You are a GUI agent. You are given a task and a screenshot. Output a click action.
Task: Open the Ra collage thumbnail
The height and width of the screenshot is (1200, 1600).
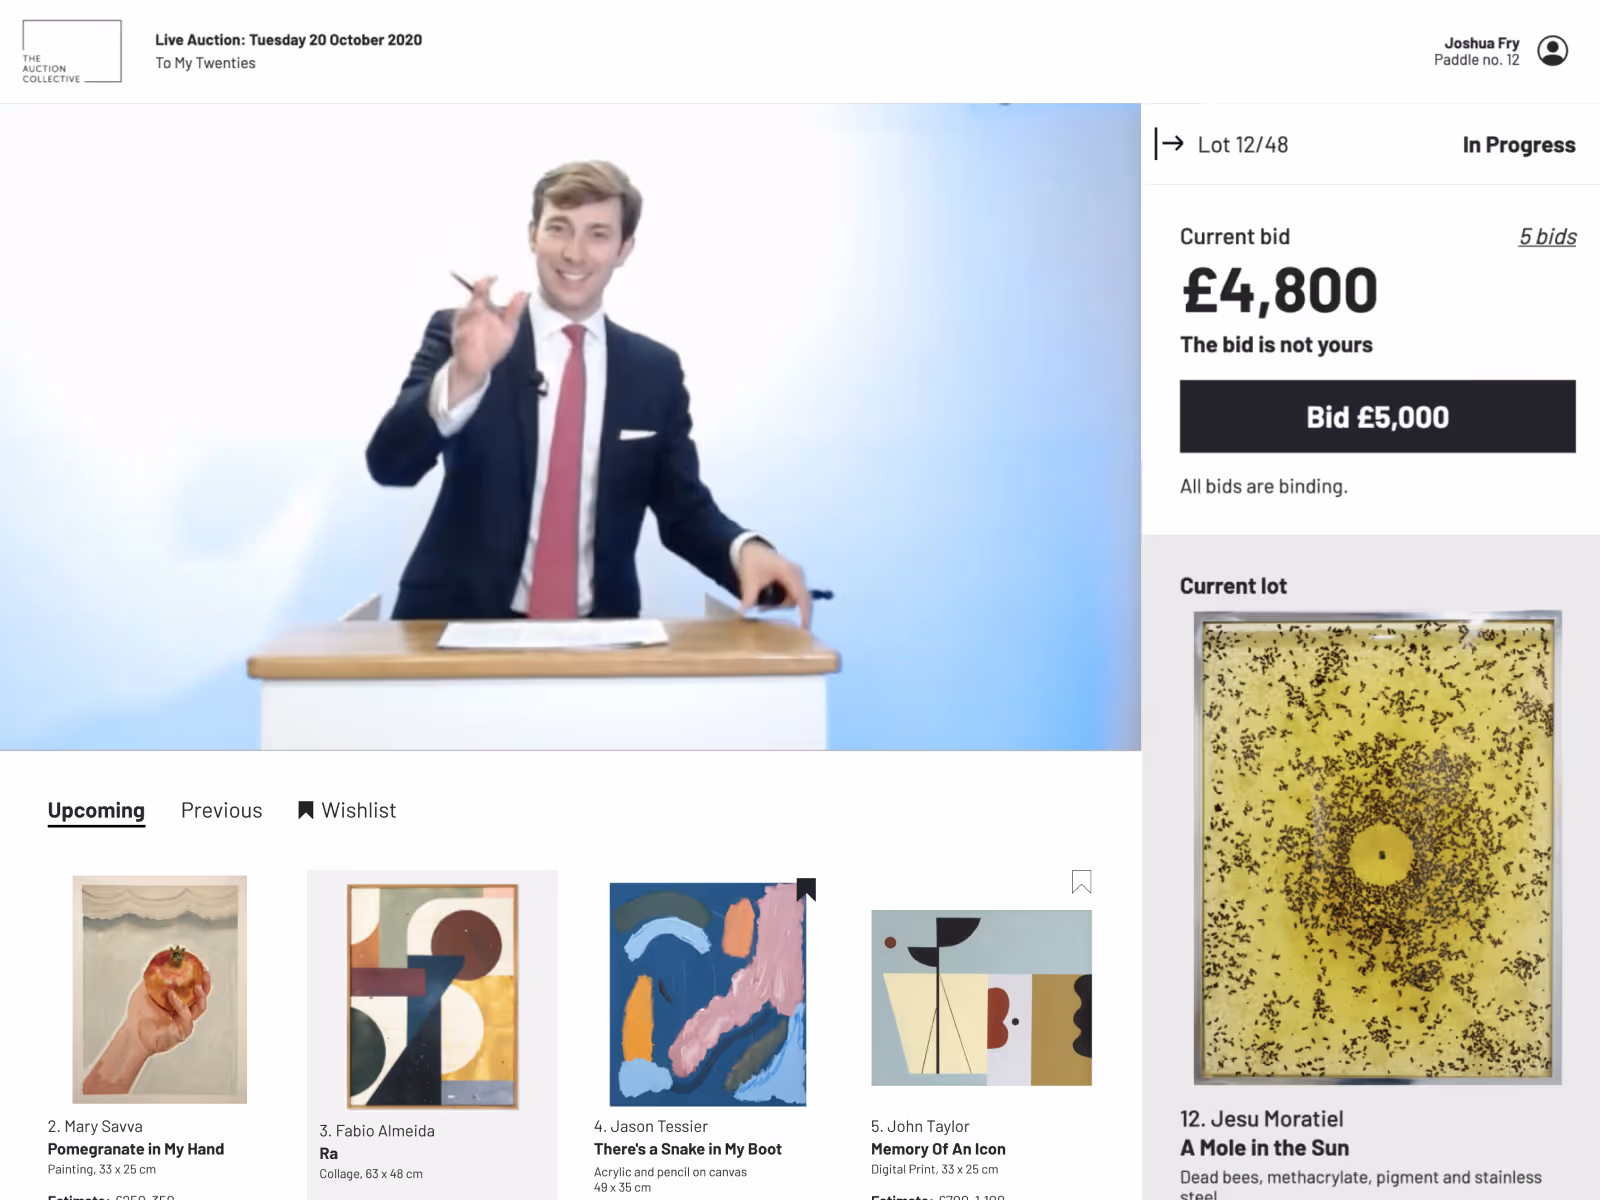point(432,996)
